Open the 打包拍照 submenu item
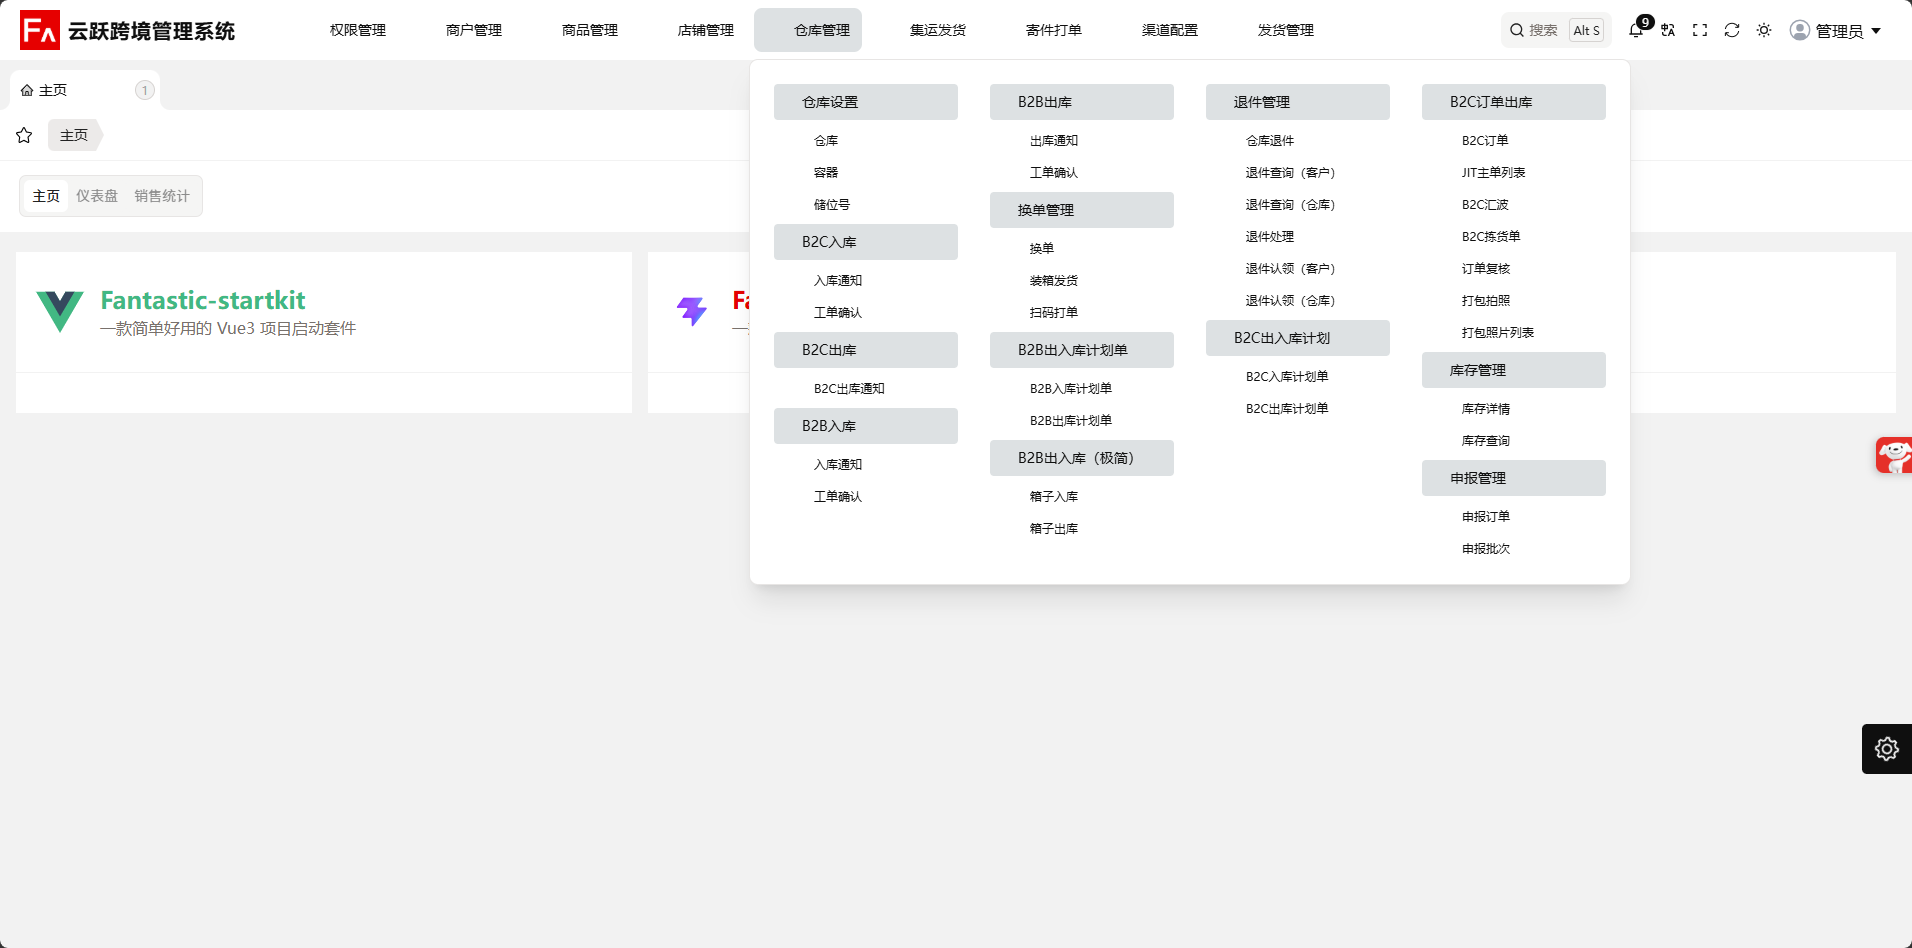 pos(1486,301)
